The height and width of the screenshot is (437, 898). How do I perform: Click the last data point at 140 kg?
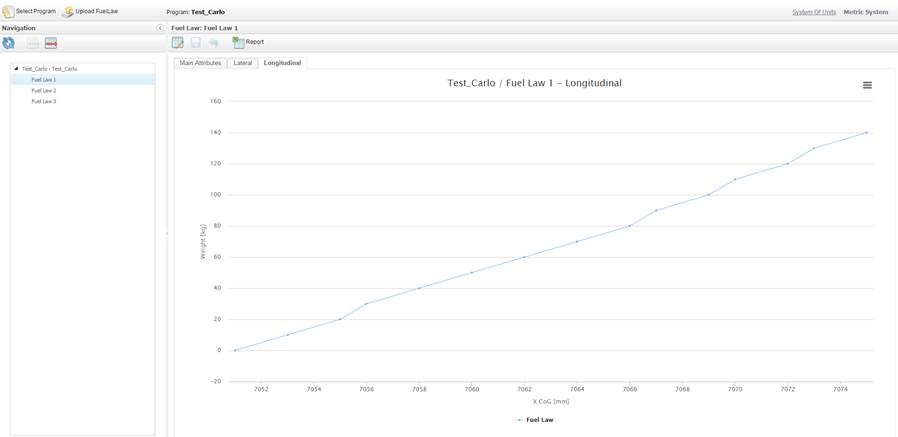pos(866,132)
